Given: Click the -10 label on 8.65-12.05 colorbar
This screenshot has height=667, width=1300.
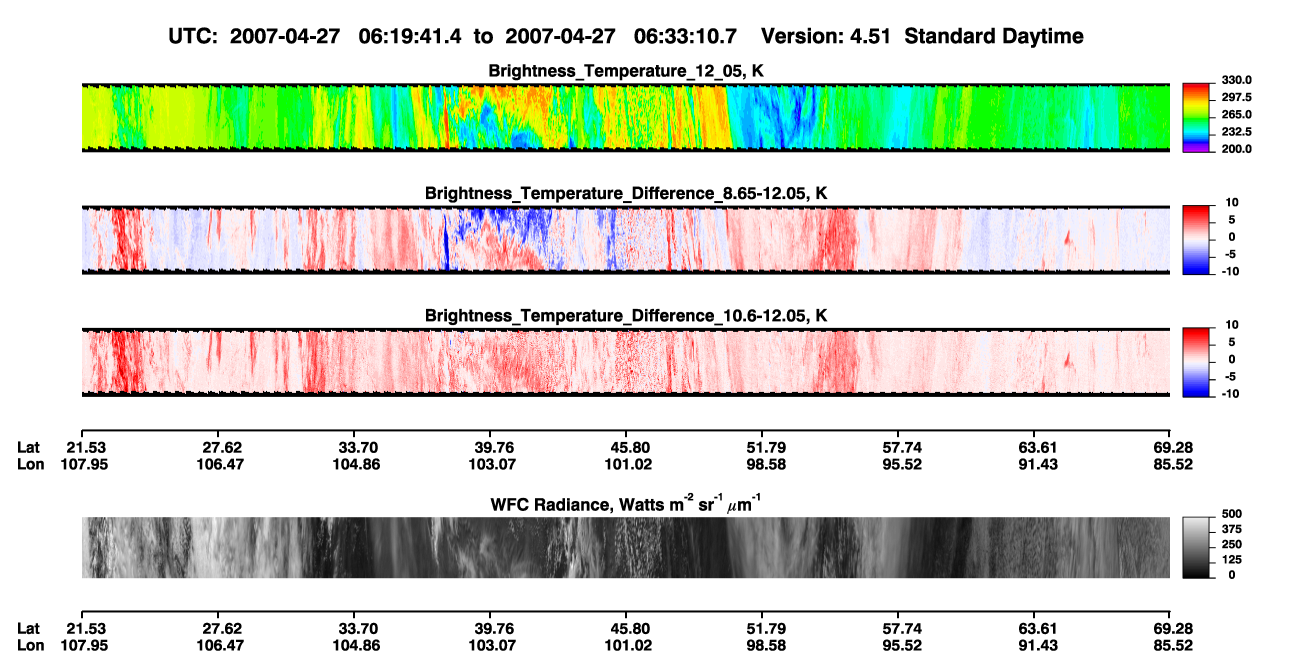Looking at the screenshot, I should [1230, 271].
